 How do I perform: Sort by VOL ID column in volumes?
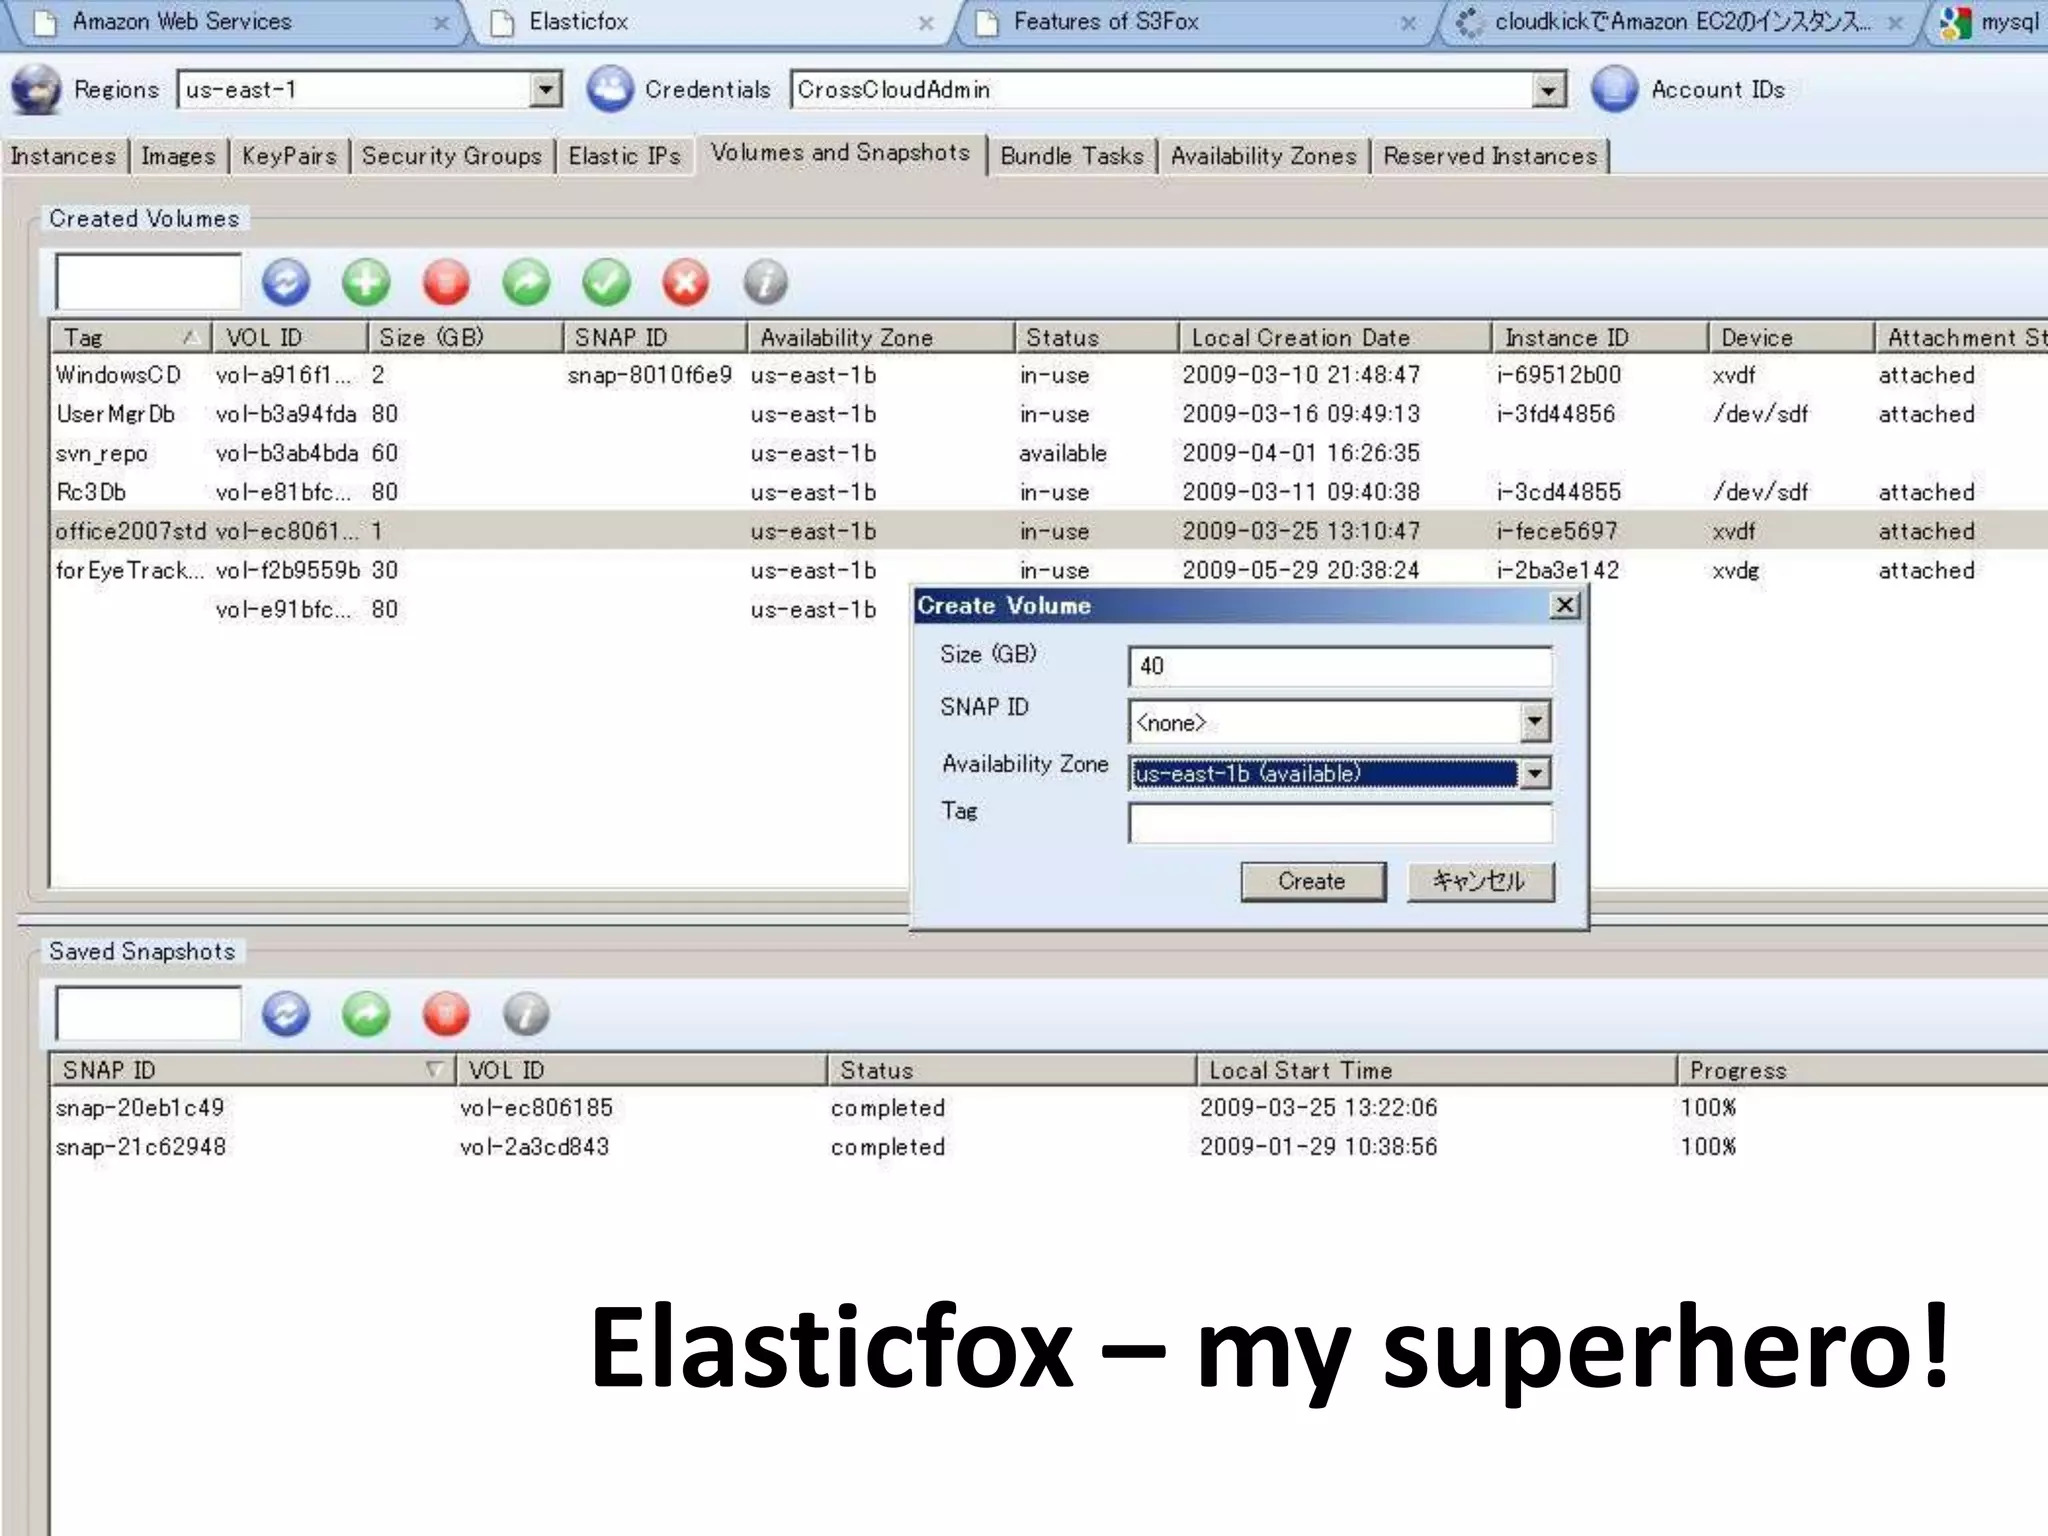coord(290,338)
